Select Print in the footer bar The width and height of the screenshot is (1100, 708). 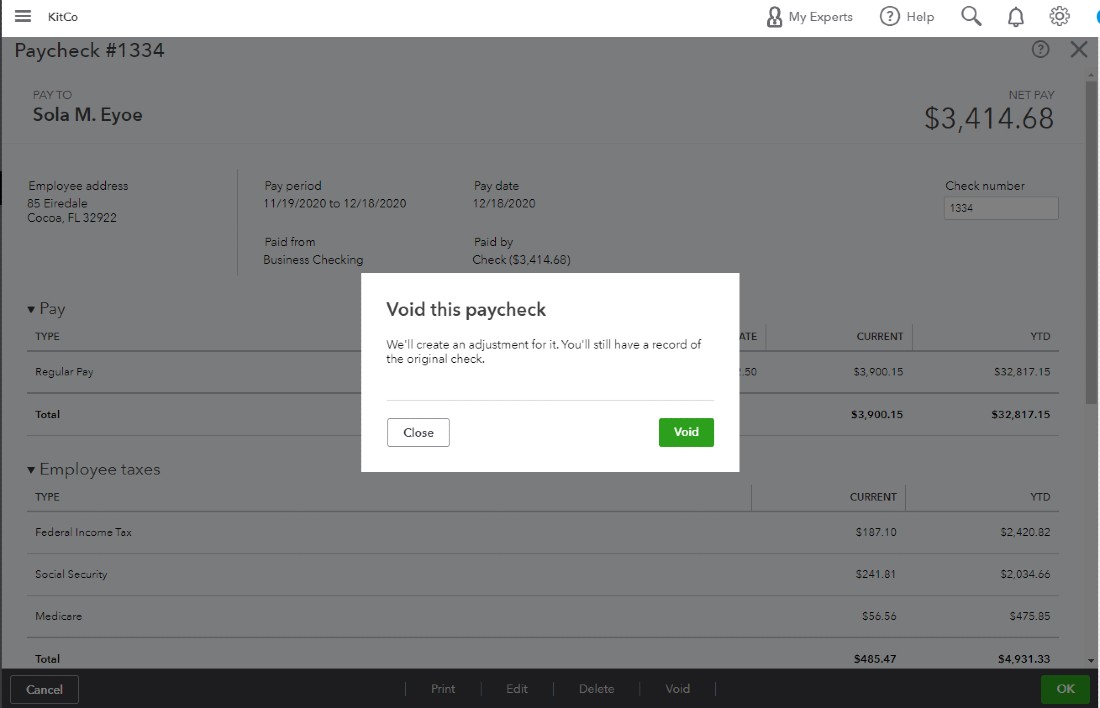click(x=443, y=688)
